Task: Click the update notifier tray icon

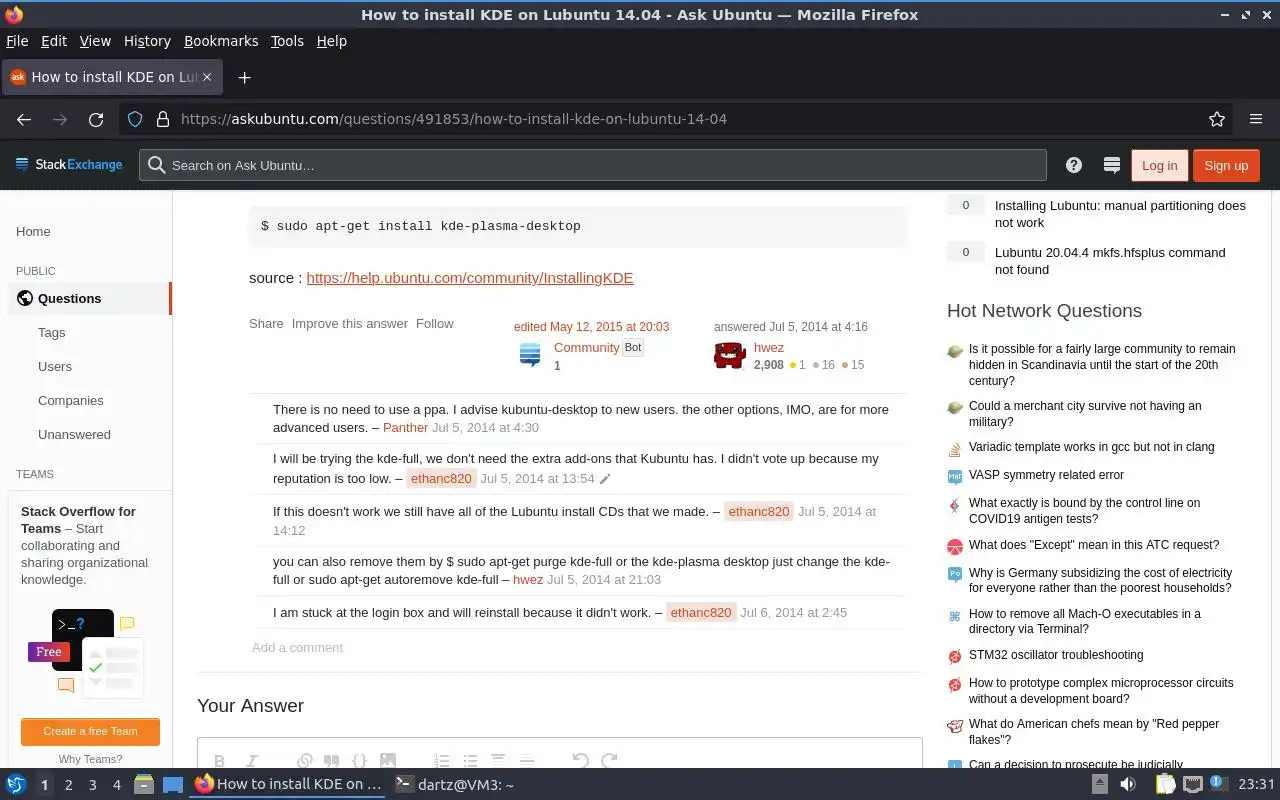Action: [1219, 783]
